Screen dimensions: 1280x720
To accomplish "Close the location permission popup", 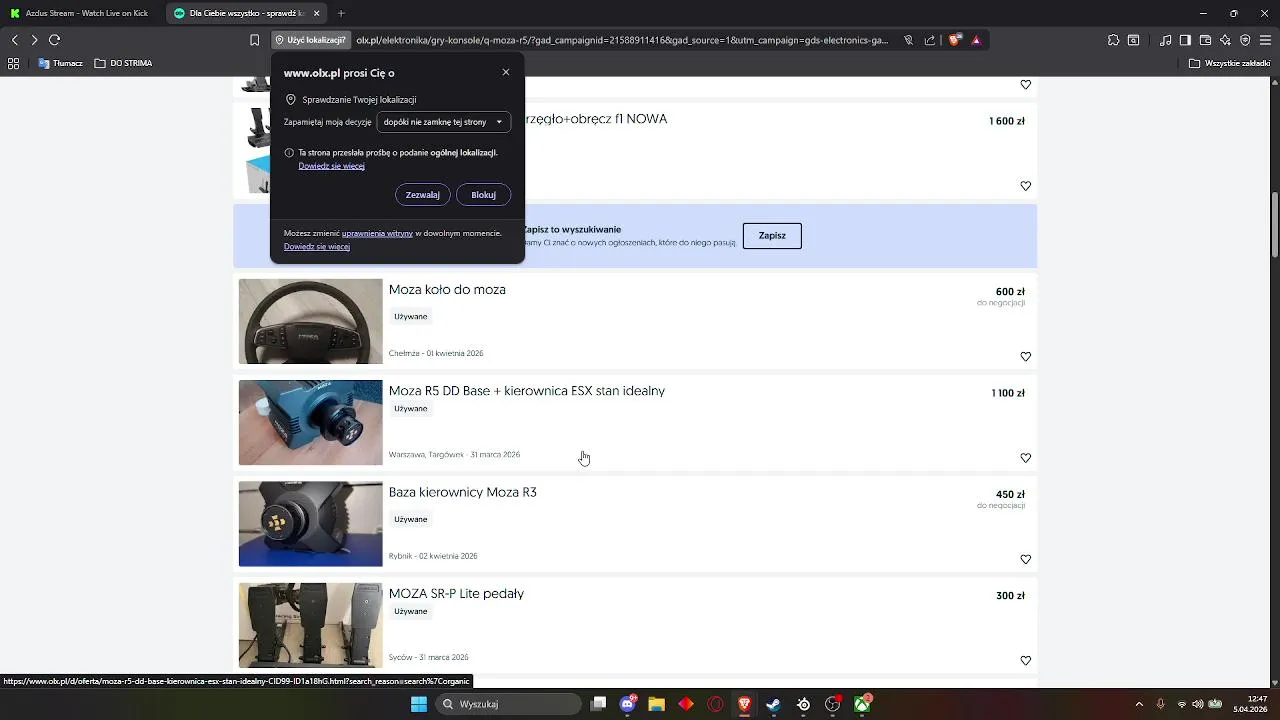I will (x=506, y=72).
